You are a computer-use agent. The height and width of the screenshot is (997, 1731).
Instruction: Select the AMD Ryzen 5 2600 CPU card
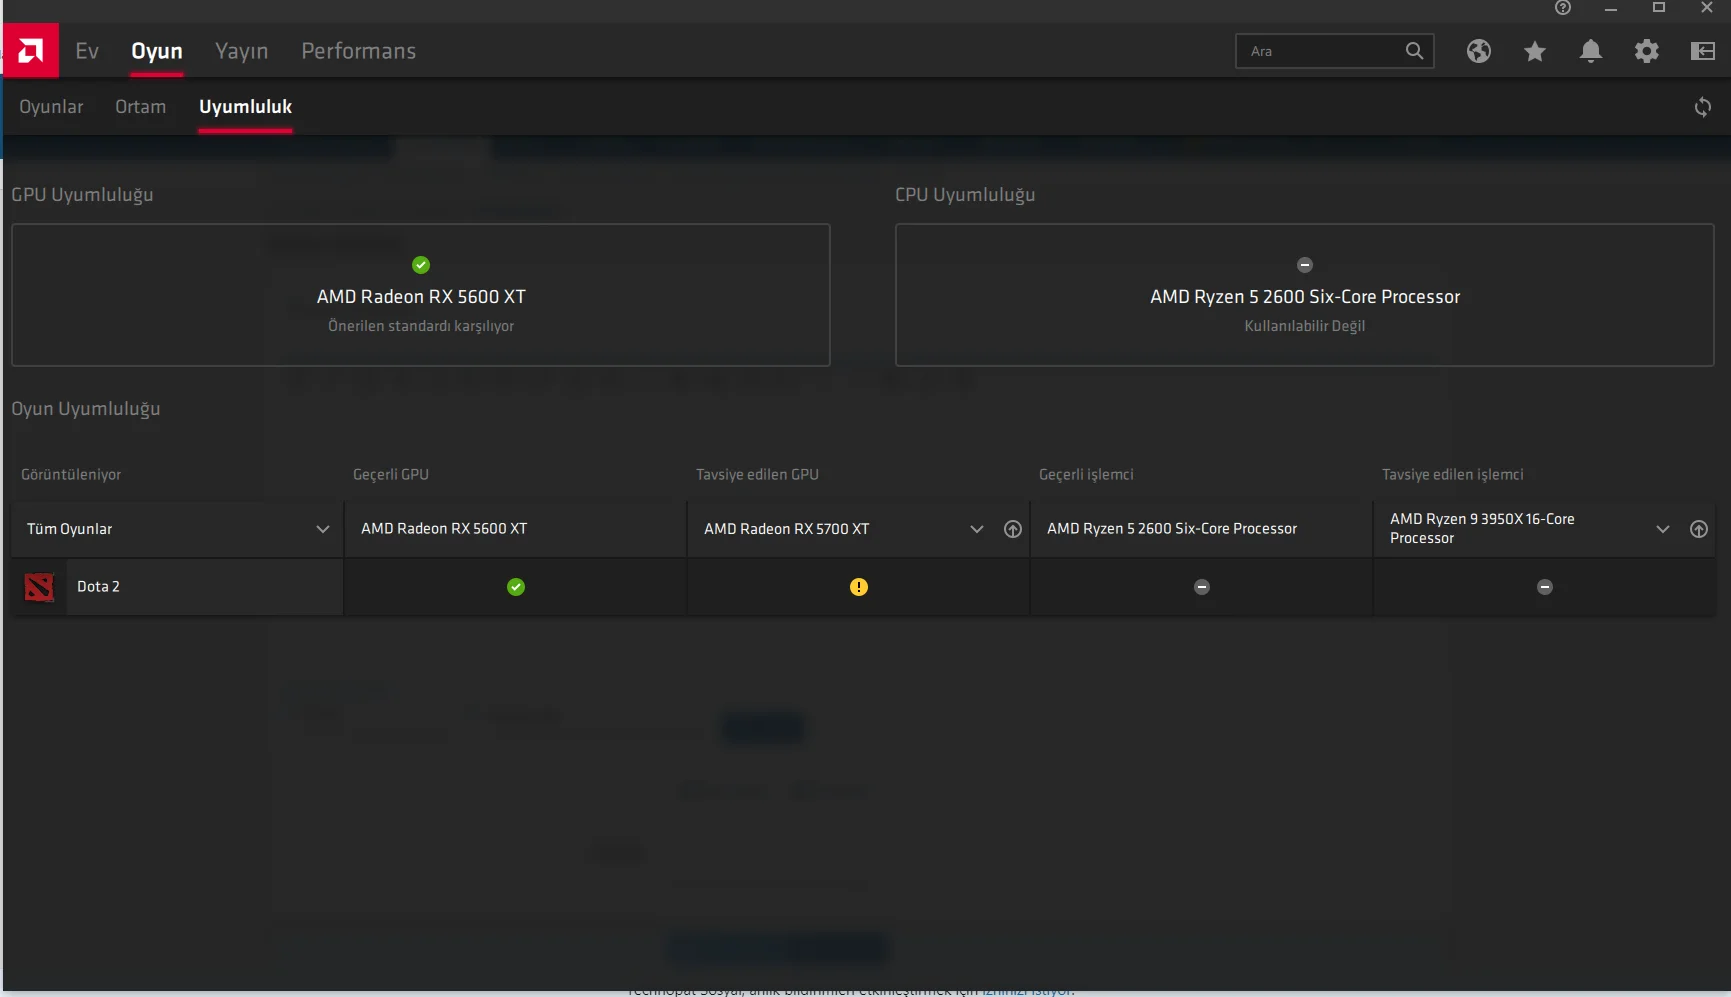1305,295
